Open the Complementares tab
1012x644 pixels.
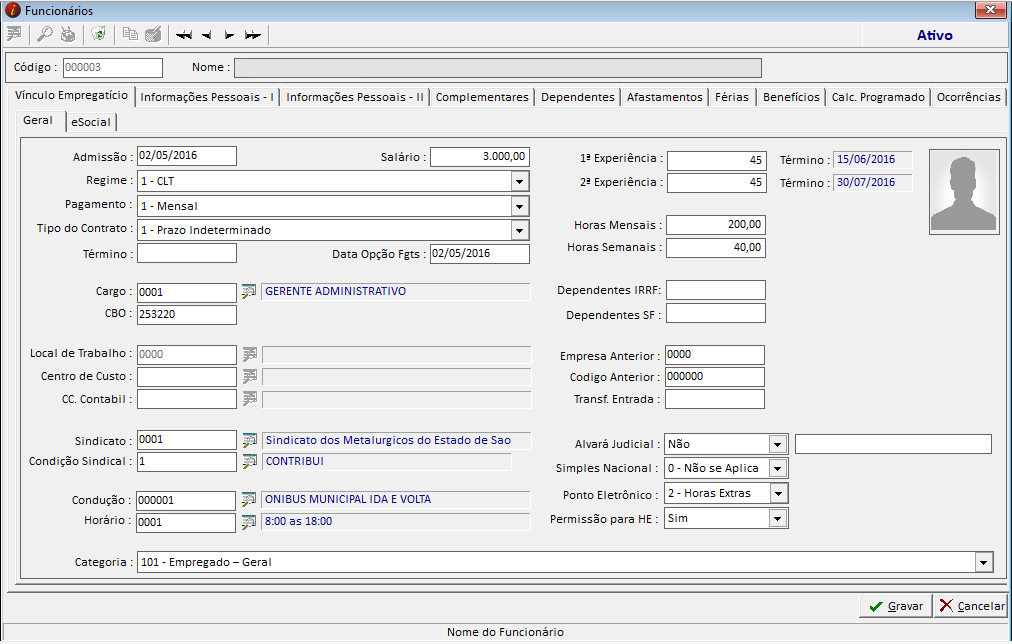[x=482, y=97]
